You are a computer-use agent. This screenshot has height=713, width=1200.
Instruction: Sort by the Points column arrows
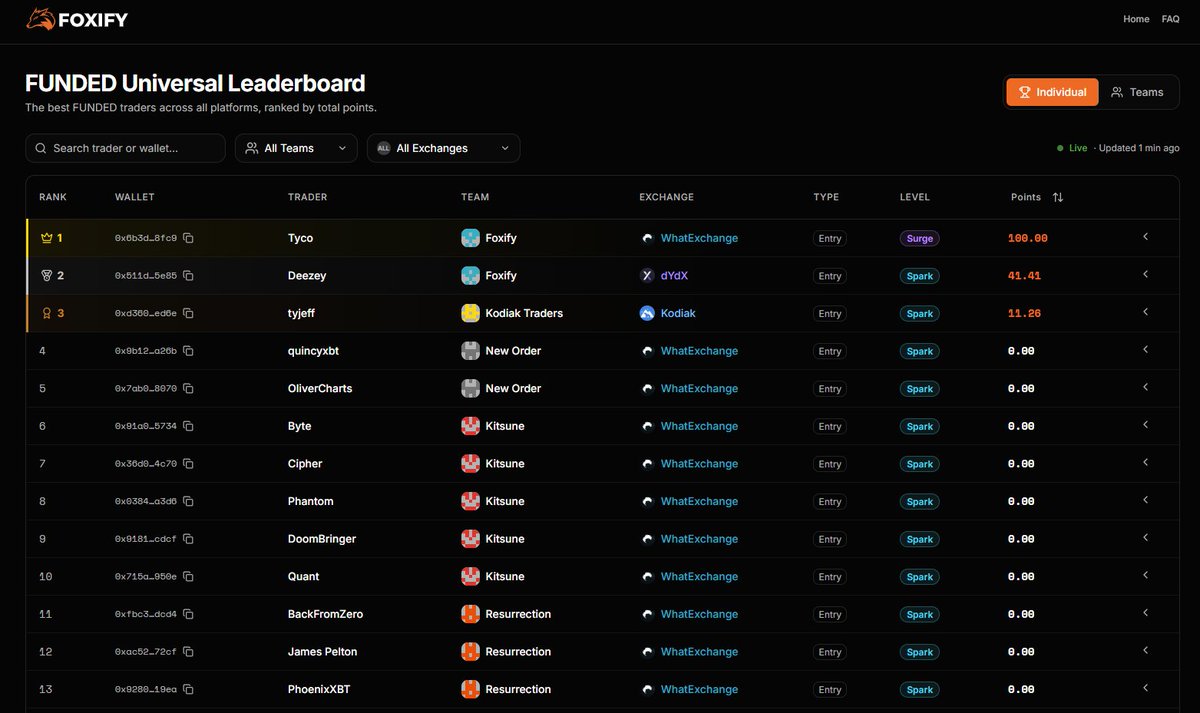pyautogui.click(x=1058, y=197)
